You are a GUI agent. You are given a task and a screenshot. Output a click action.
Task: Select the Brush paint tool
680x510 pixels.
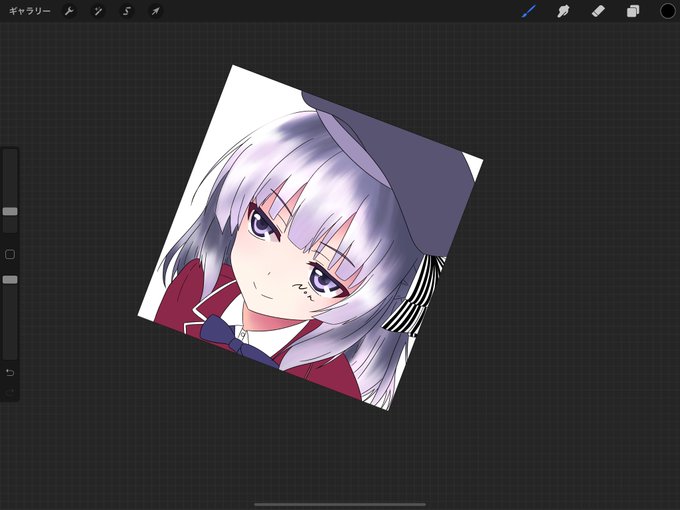coord(528,11)
